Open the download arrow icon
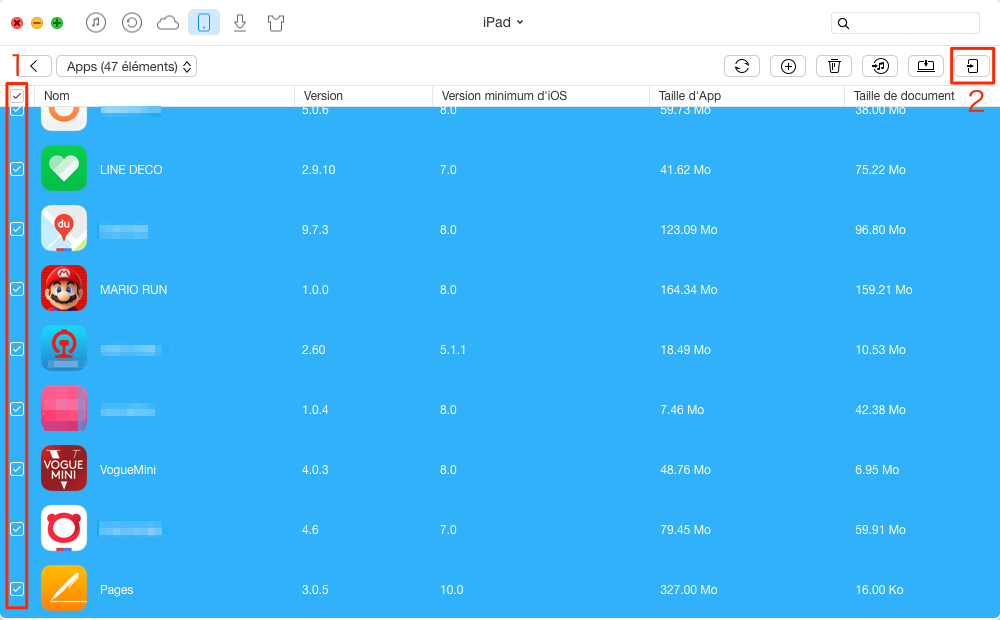This screenshot has width=1000, height=620. [x=240, y=24]
